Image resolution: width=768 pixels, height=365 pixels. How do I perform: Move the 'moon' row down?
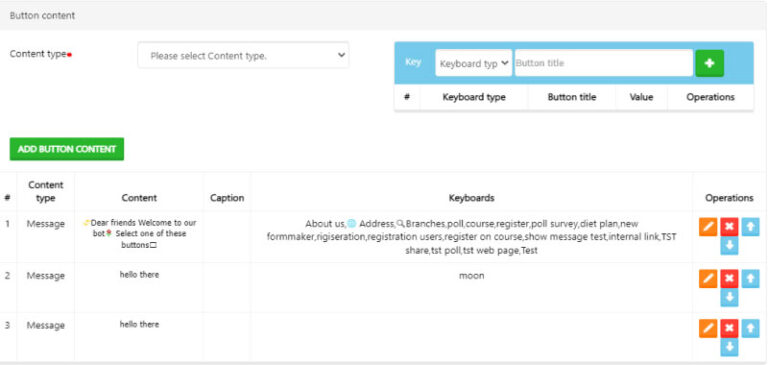729,297
